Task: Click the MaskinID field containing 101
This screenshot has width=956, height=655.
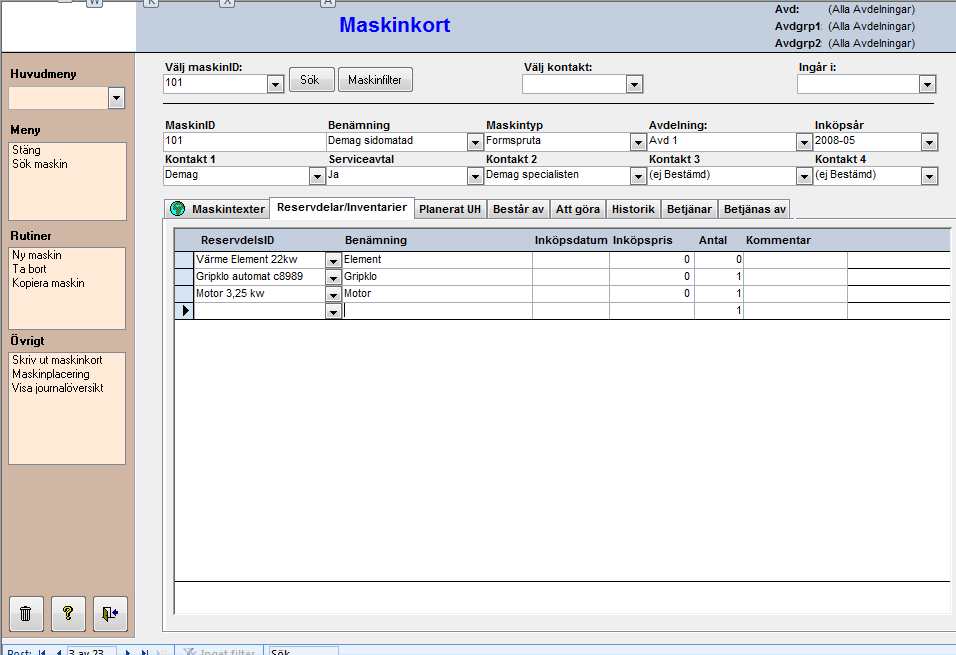Action: tap(244, 141)
